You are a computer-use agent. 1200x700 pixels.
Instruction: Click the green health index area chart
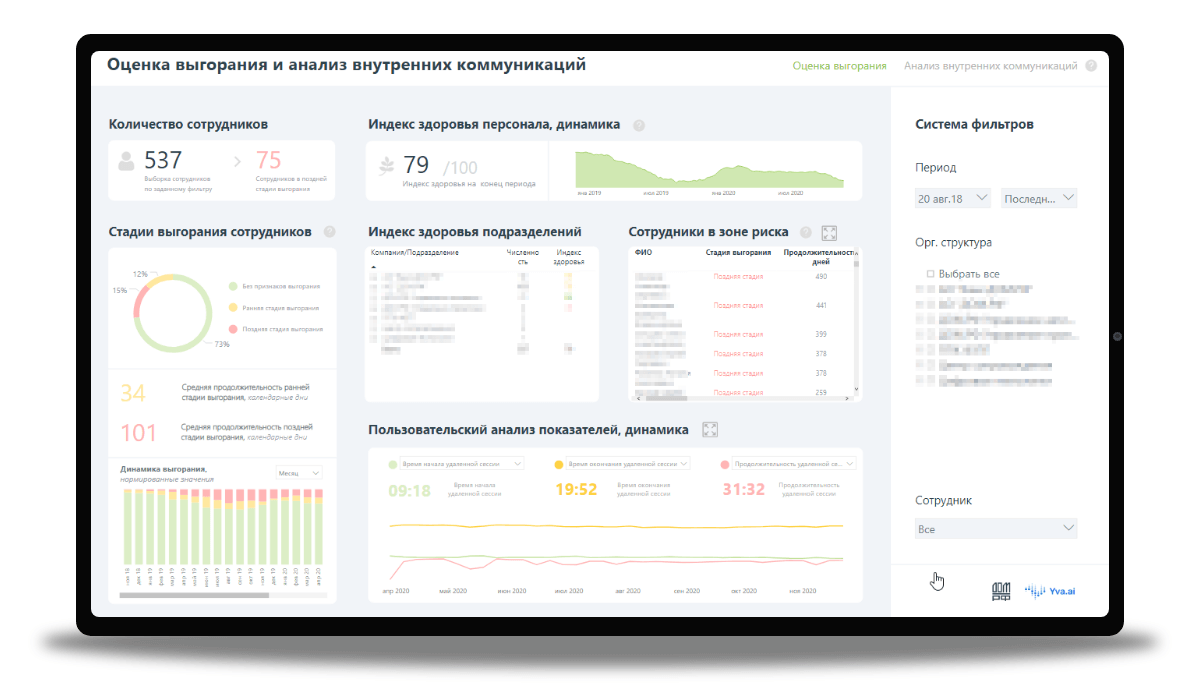pyautogui.click(x=710, y=170)
